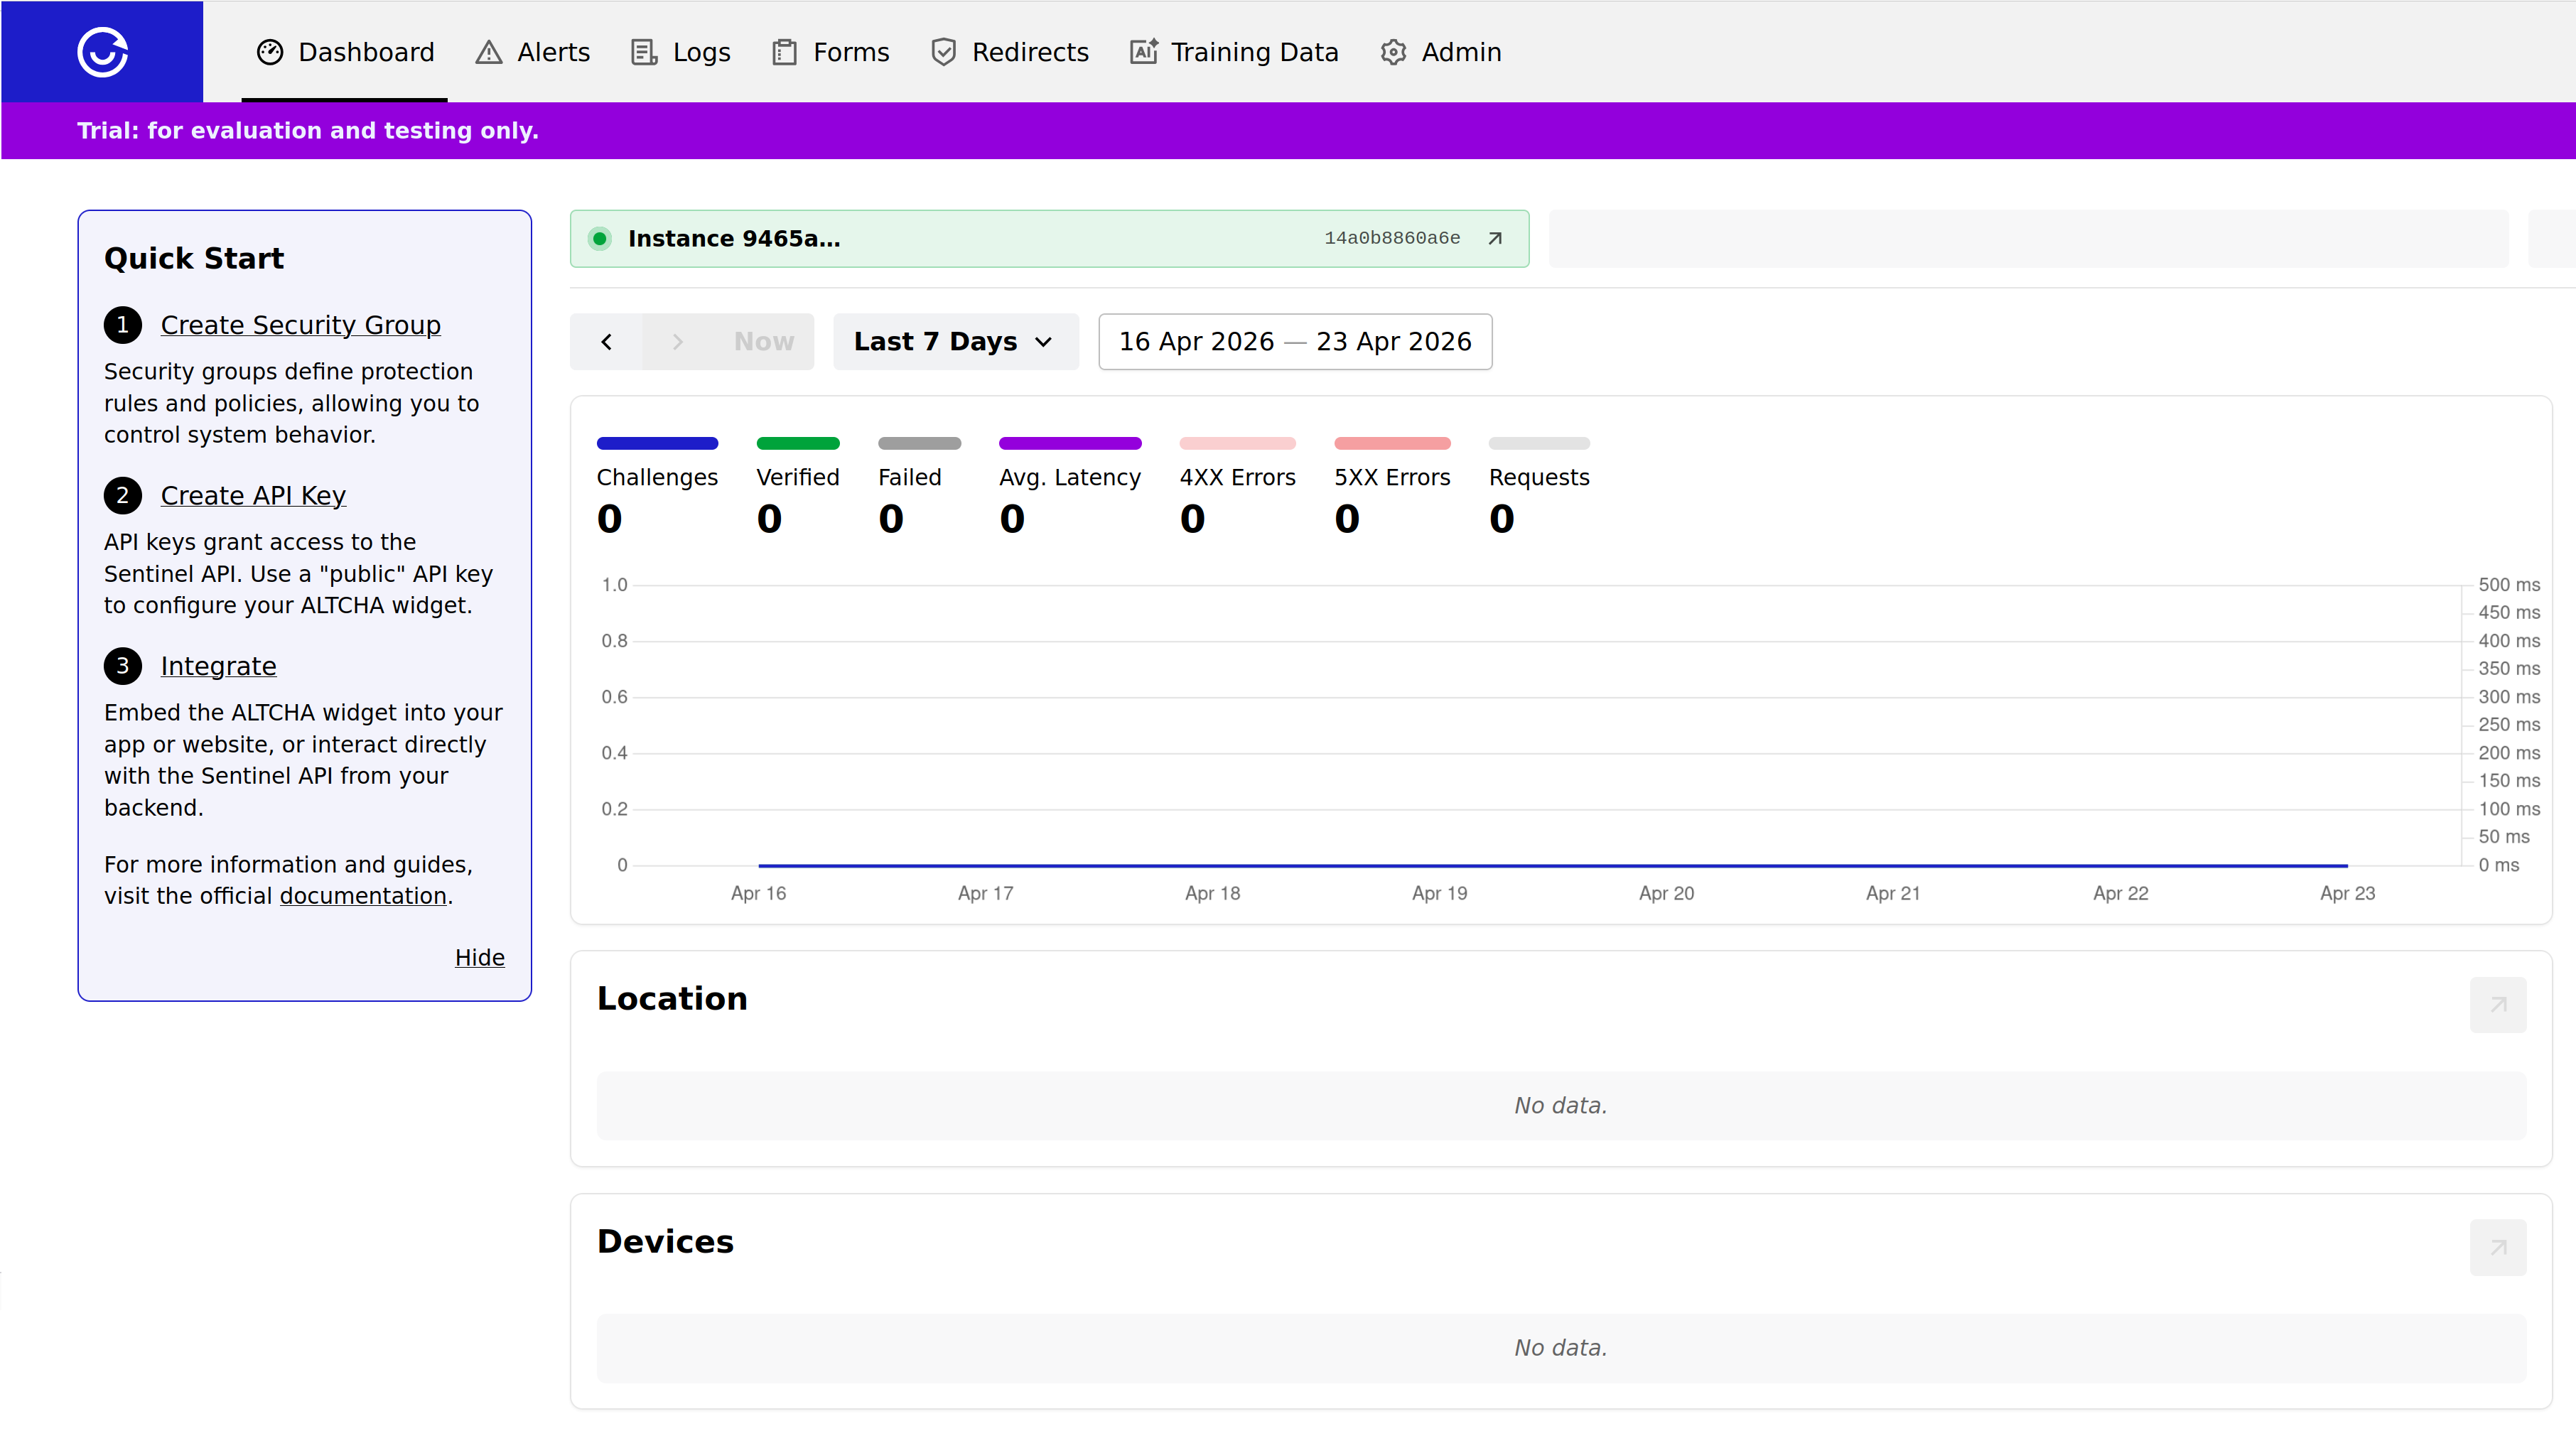Open Location panel expand arrow icon
The image size is (2576, 1431).
coord(2497,1004)
